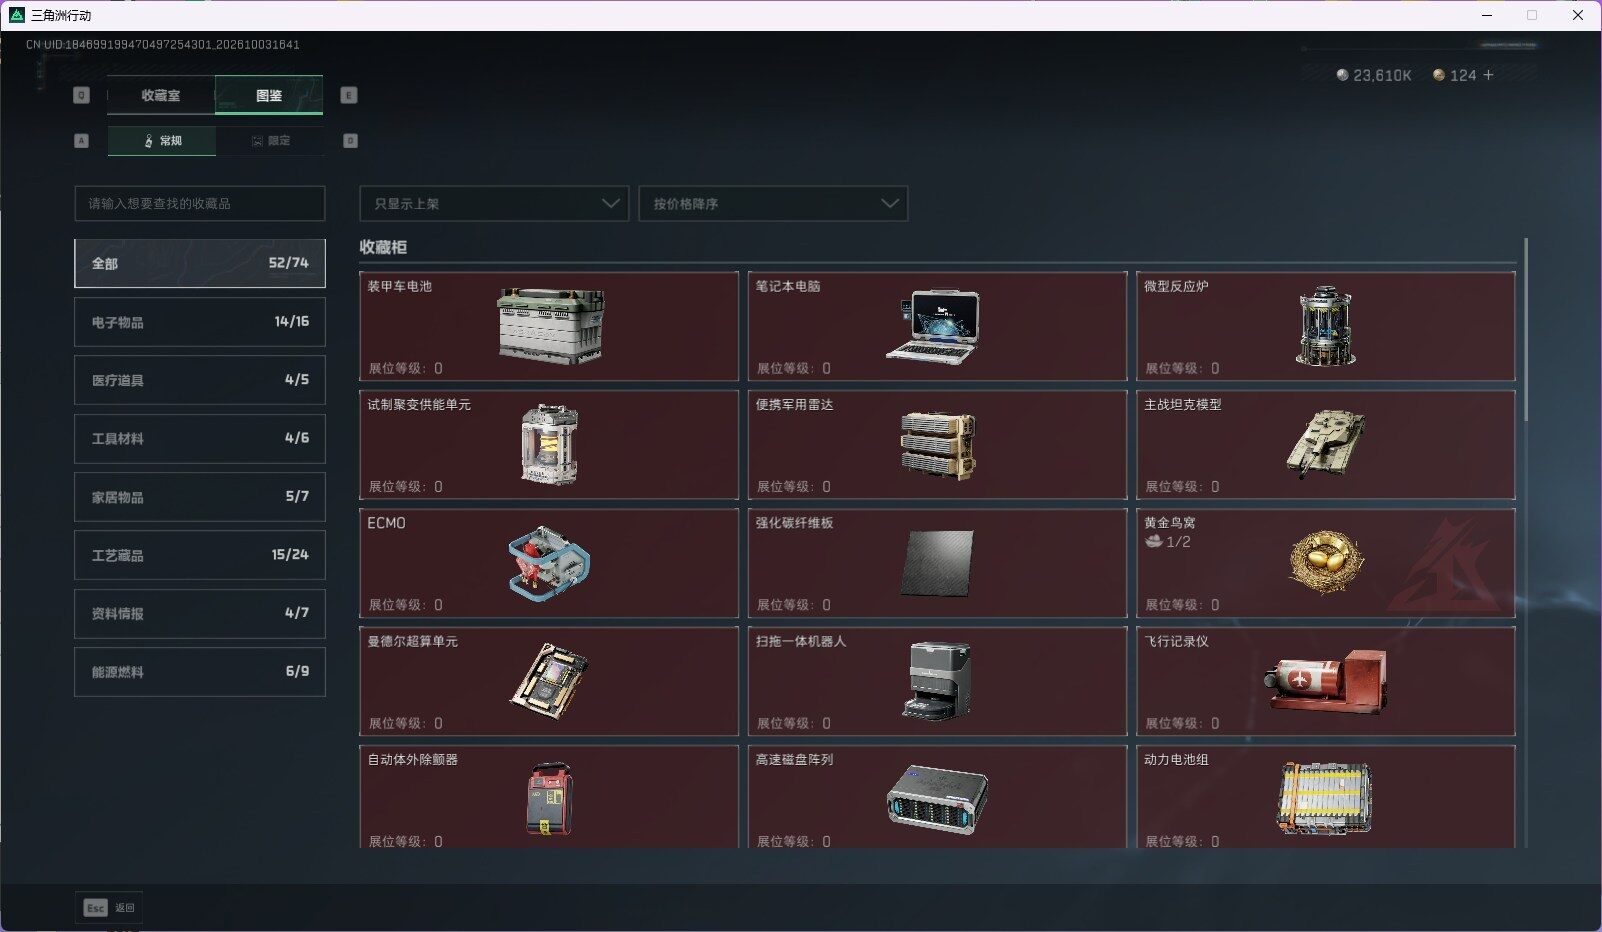Filter by 工艺藏品 category
Image resolution: width=1602 pixels, height=932 pixels.
pos(200,555)
